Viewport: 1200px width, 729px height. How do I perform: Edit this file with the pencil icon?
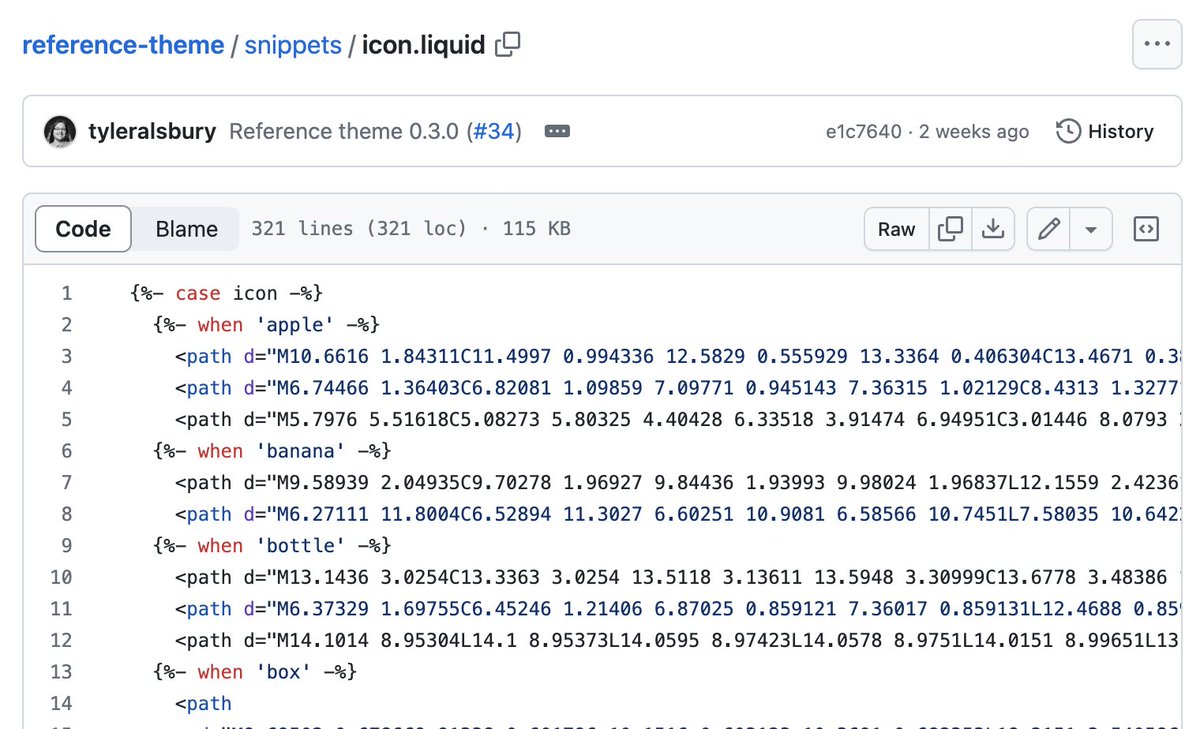(1049, 229)
